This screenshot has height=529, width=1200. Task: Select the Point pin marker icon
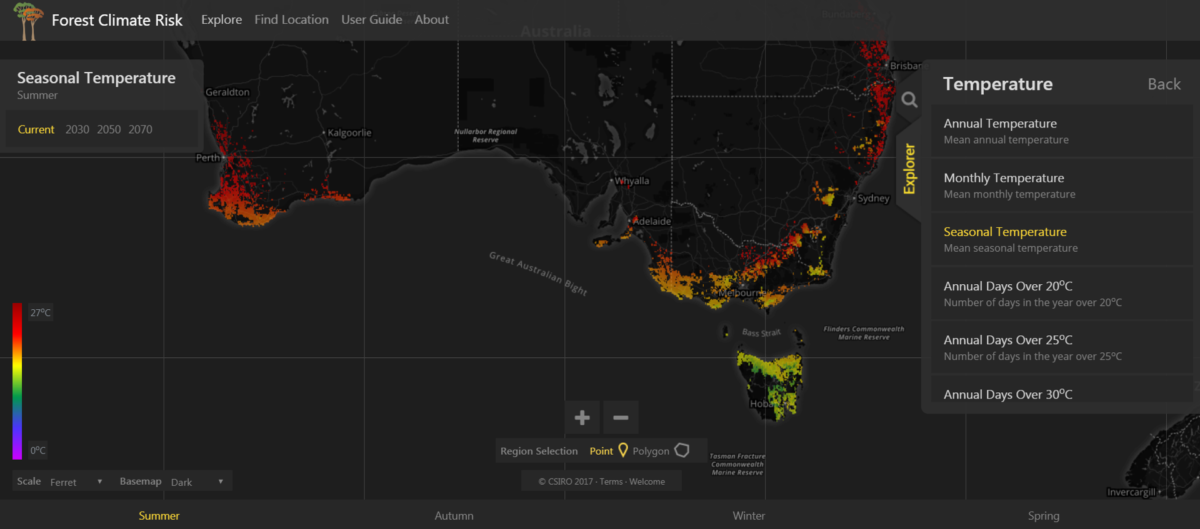[x=623, y=450]
